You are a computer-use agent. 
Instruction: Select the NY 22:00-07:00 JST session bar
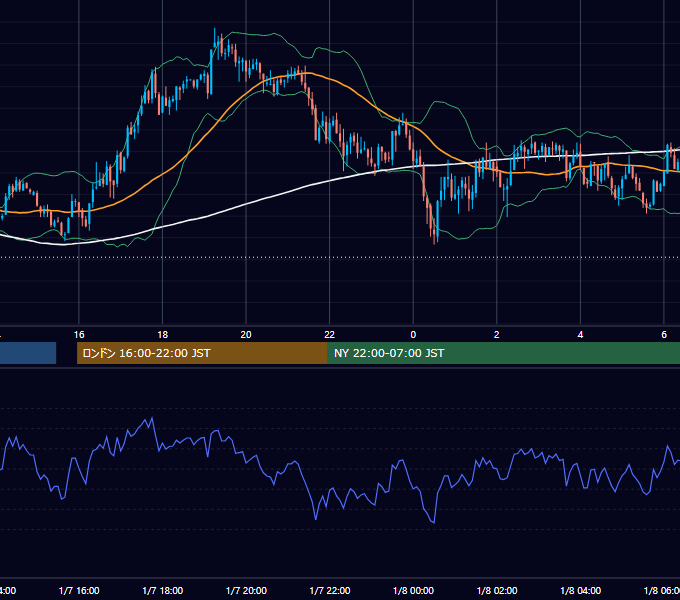pyautogui.click(x=503, y=353)
